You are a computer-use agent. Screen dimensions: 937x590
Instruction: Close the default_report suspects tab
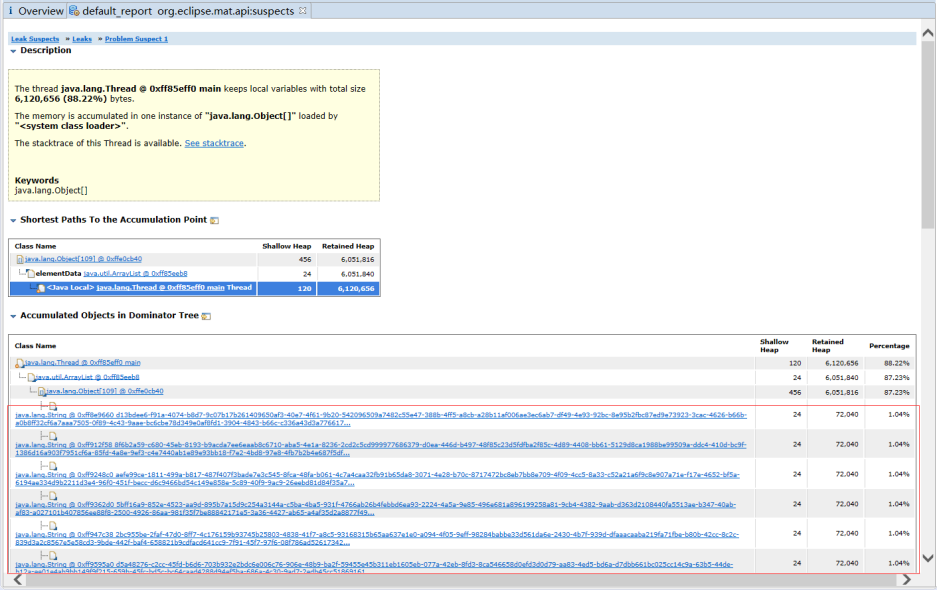(x=303, y=11)
